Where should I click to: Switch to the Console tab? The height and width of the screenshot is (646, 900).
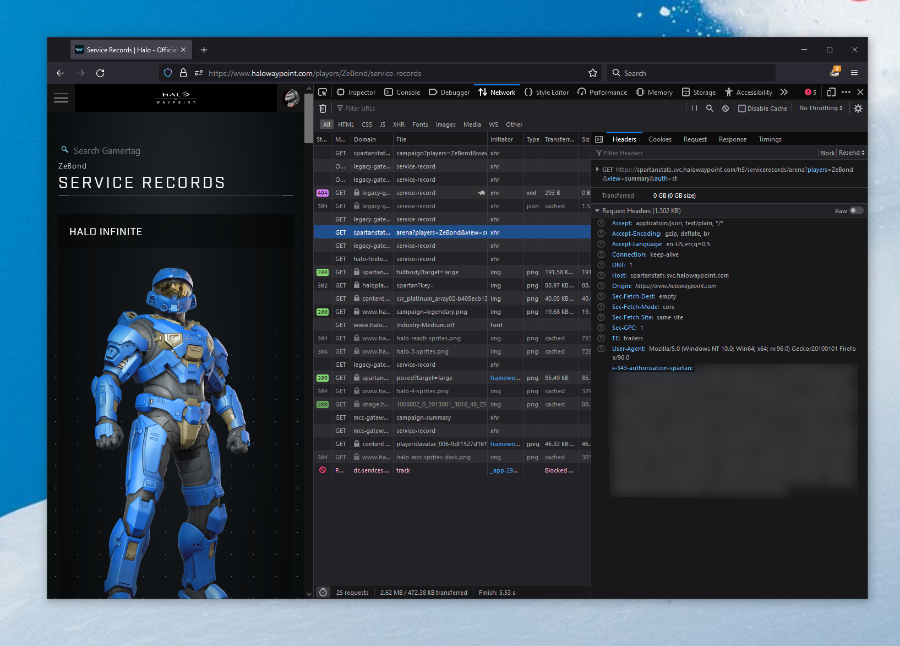(402, 92)
